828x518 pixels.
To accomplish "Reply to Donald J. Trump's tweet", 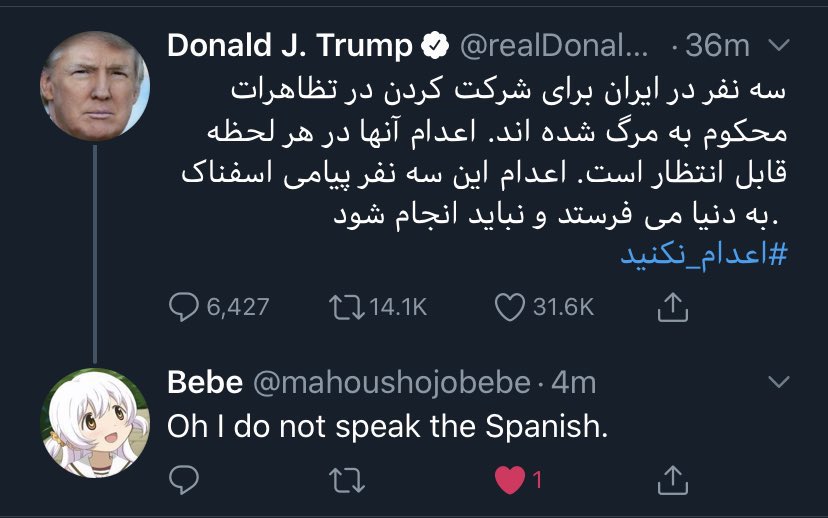I will (184, 307).
